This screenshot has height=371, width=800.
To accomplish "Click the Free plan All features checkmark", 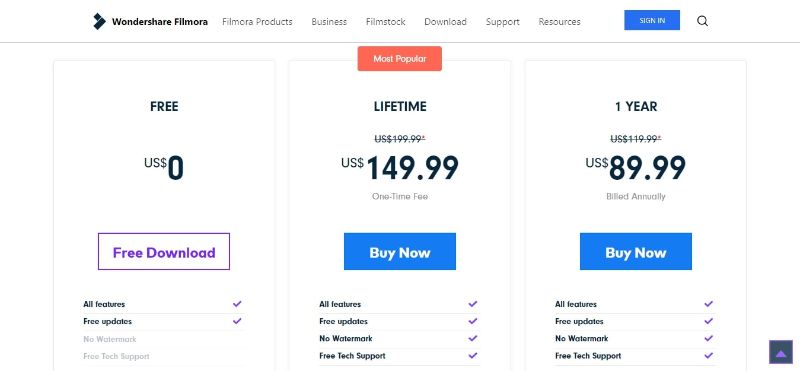I will click(x=237, y=304).
